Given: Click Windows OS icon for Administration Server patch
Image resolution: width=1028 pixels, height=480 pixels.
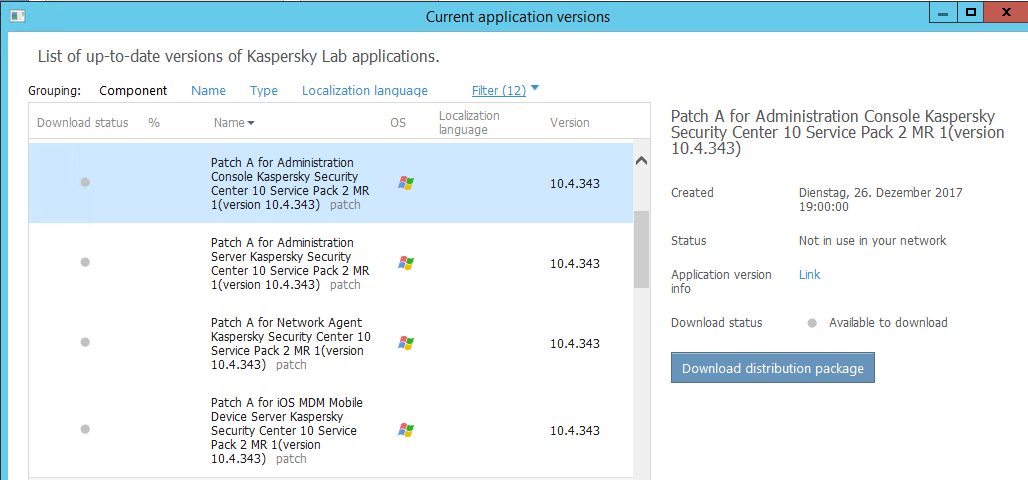Looking at the screenshot, I should click(x=405, y=263).
